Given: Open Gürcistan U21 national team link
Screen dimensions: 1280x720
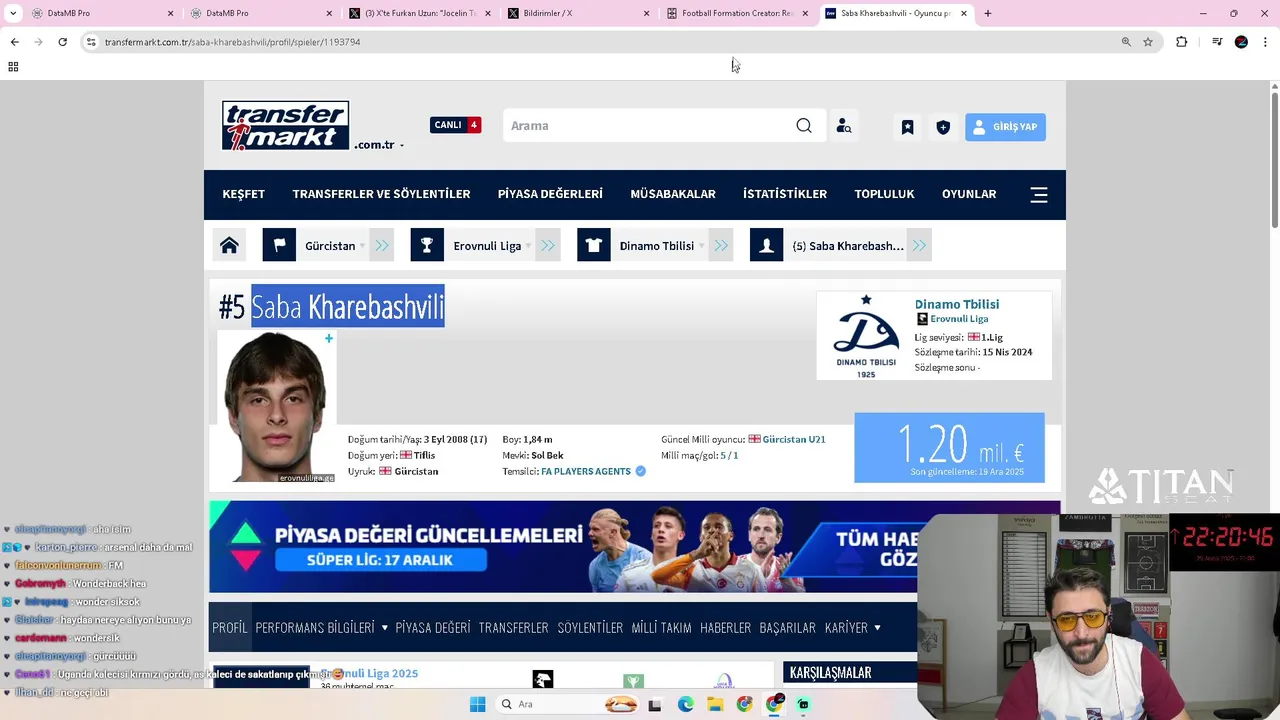Looking at the screenshot, I should pos(794,439).
